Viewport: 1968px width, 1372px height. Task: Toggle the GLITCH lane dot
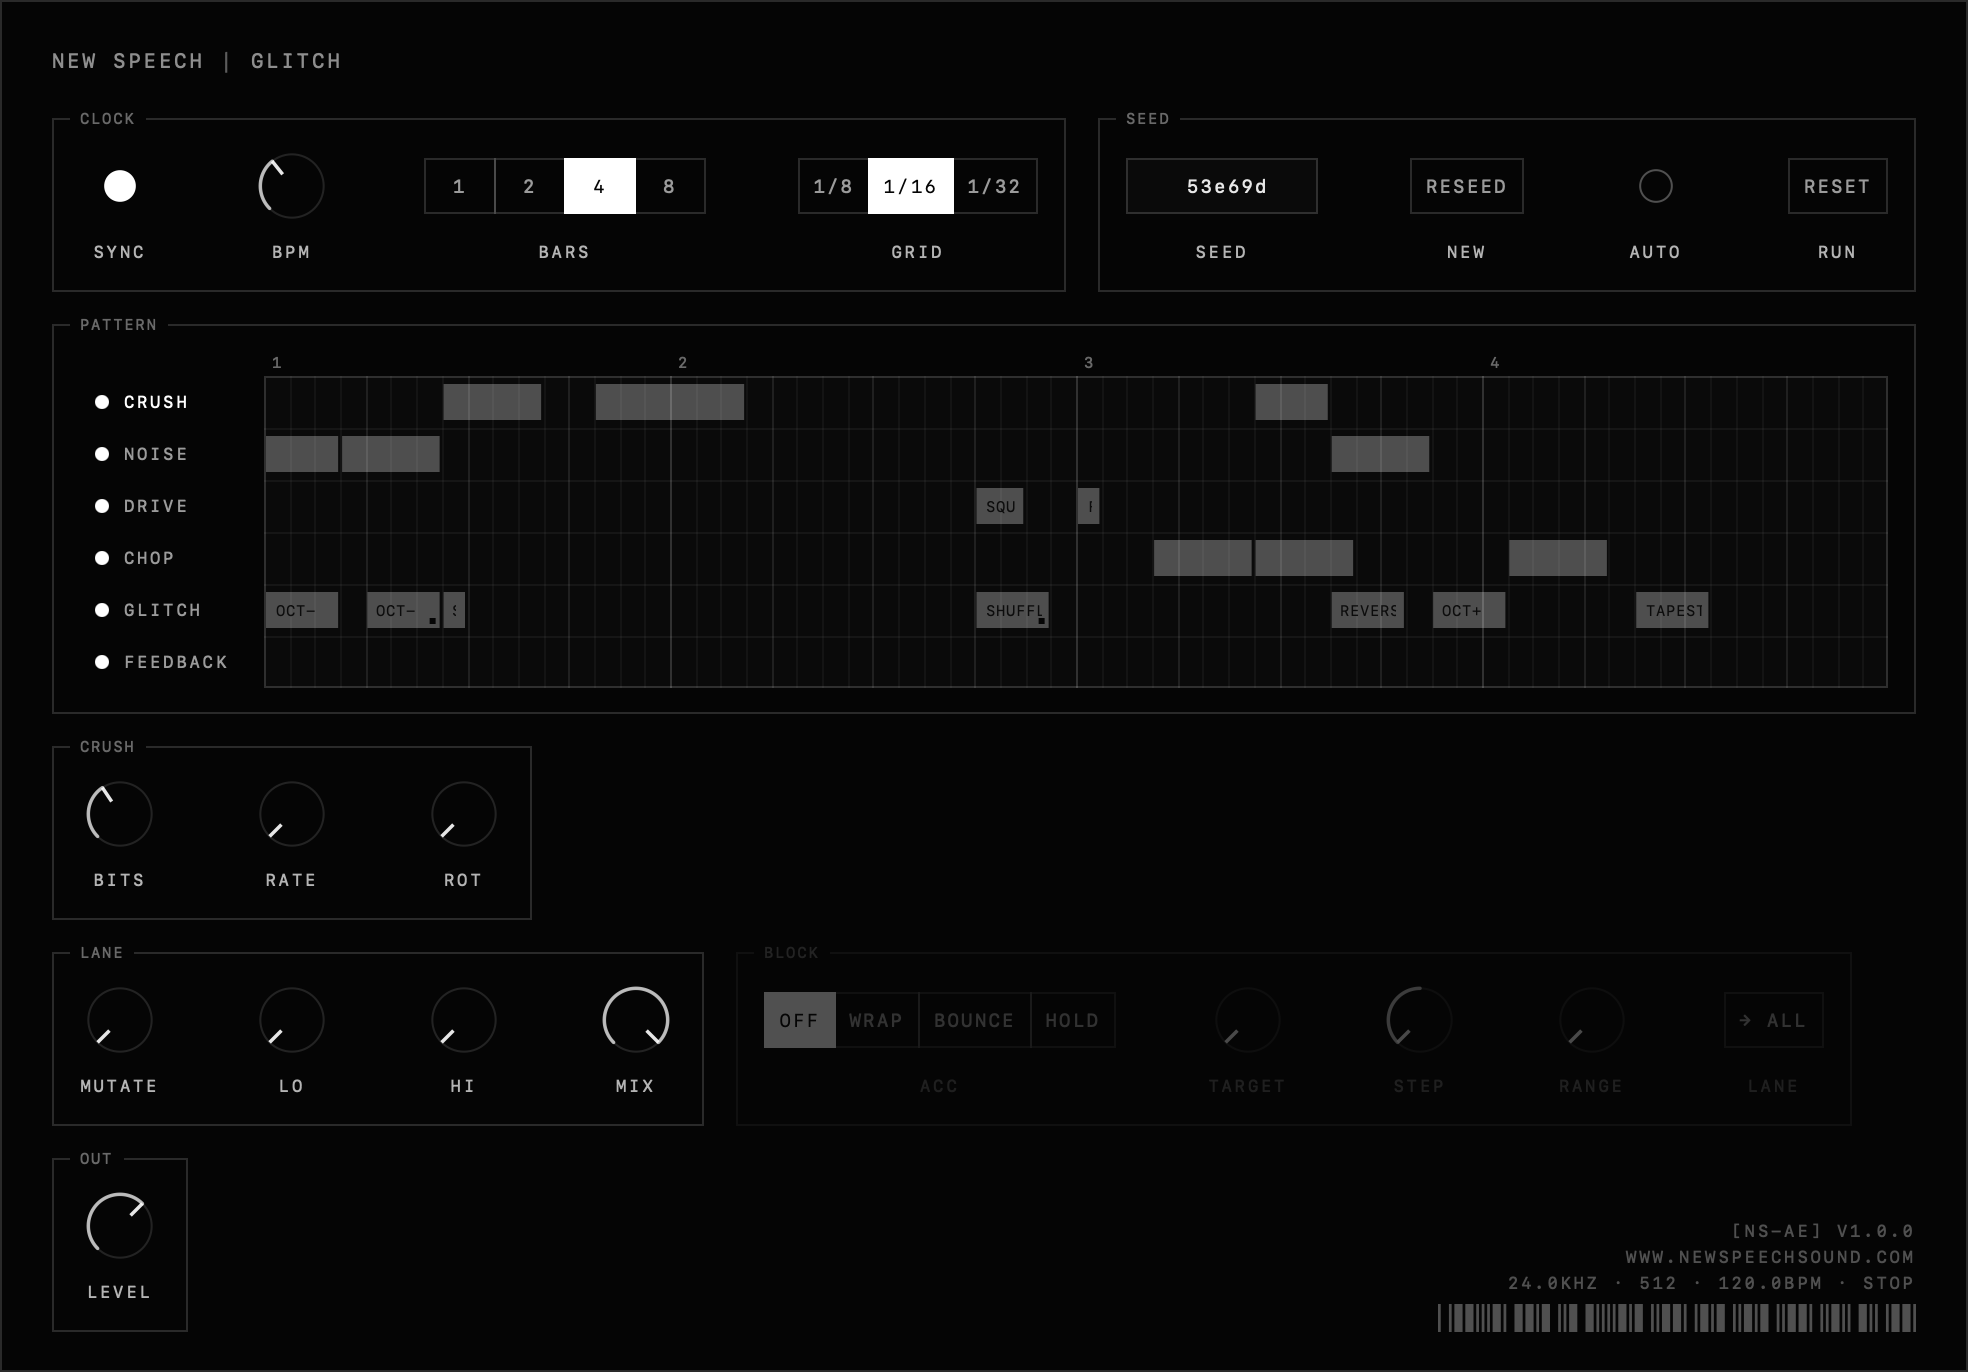pos(102,610)
